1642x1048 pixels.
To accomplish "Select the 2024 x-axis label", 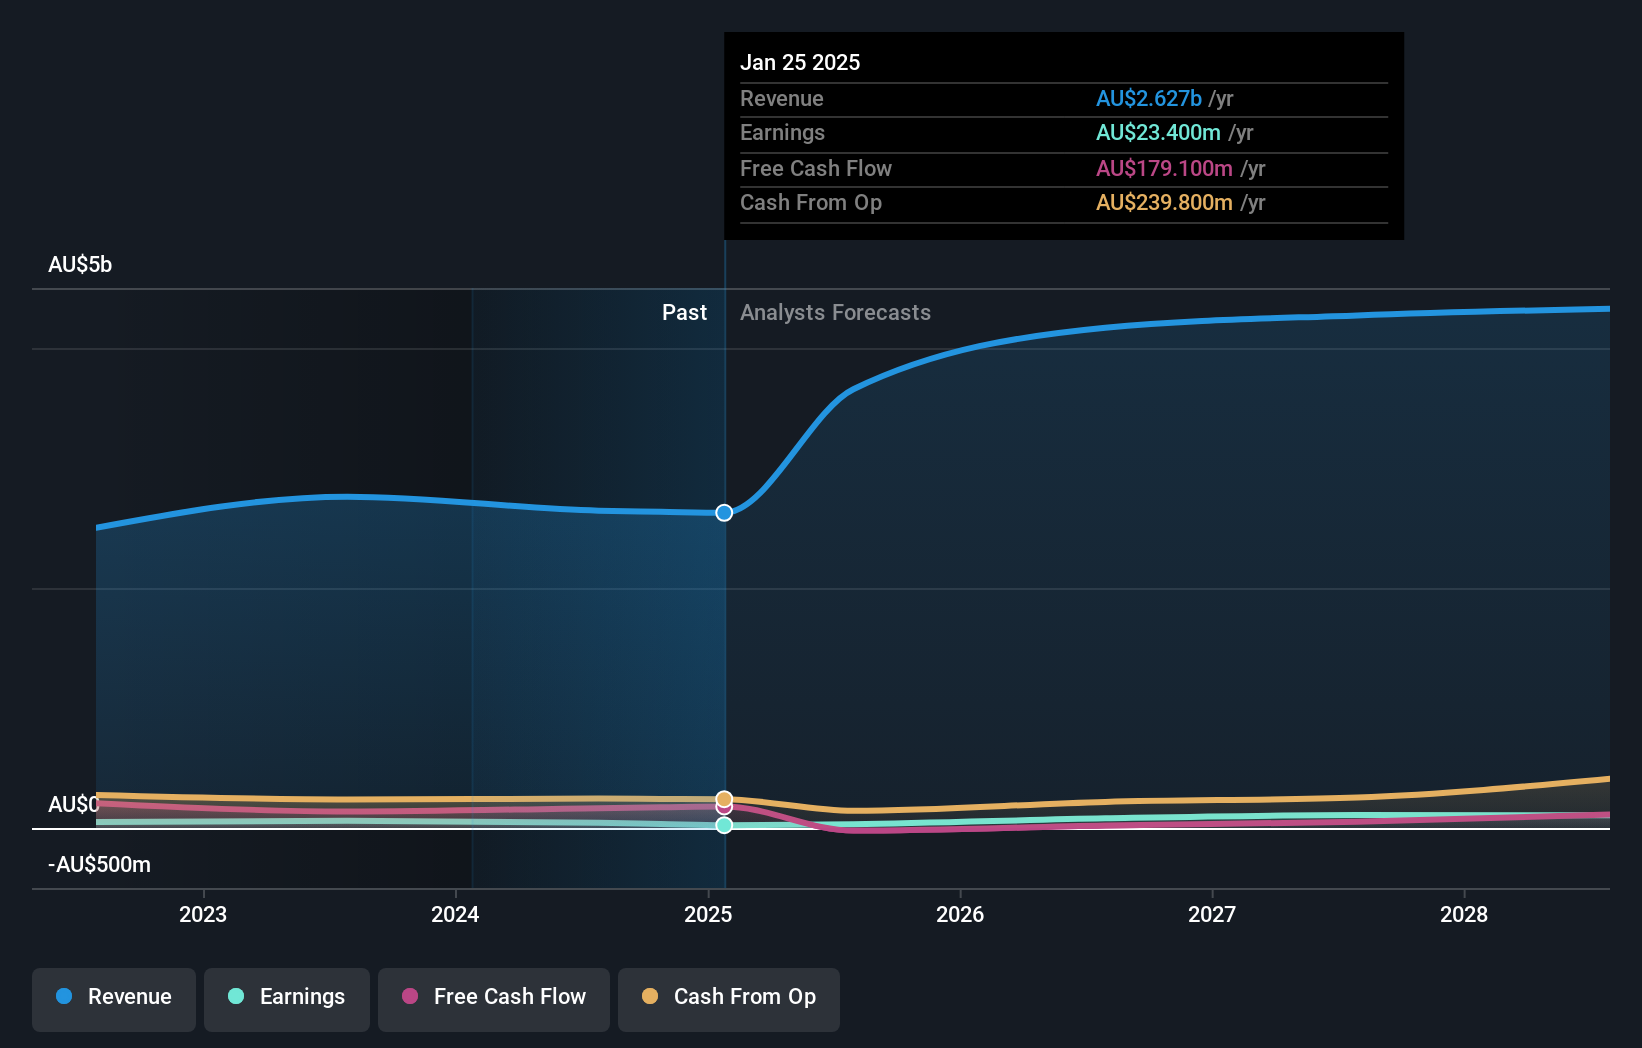I will click(x=455, y=914).
